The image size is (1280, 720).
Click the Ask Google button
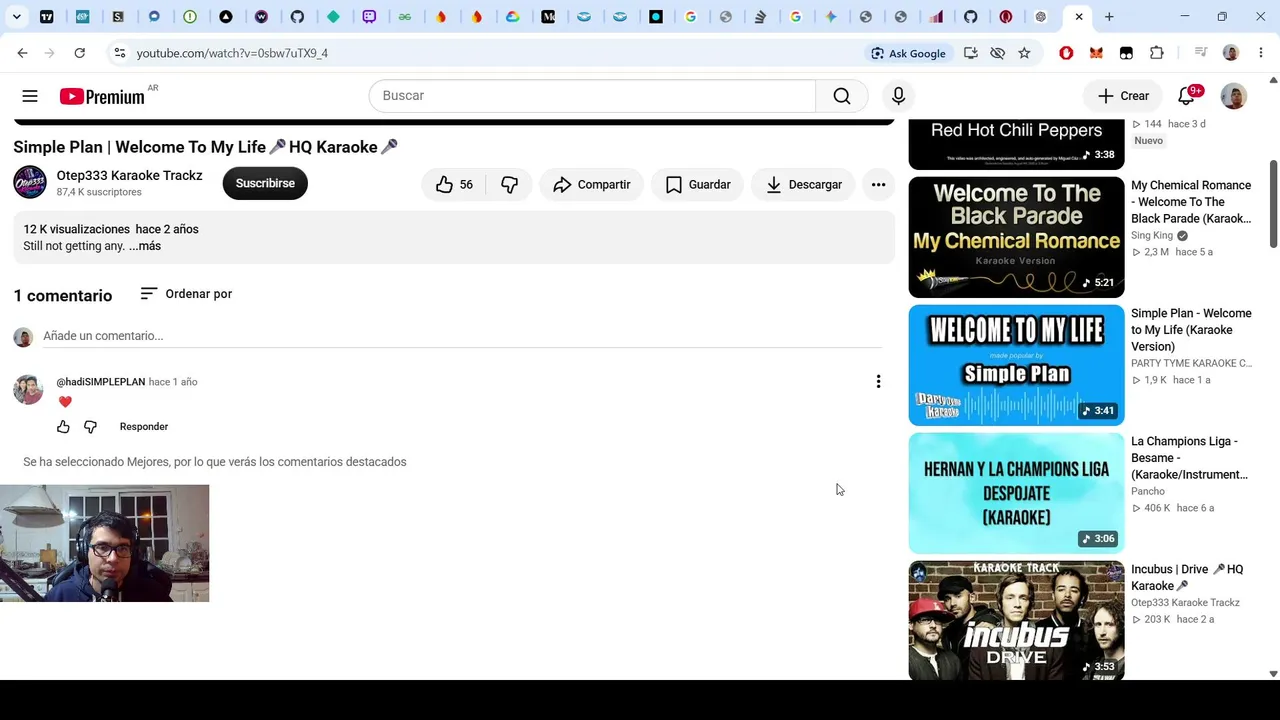908,53
